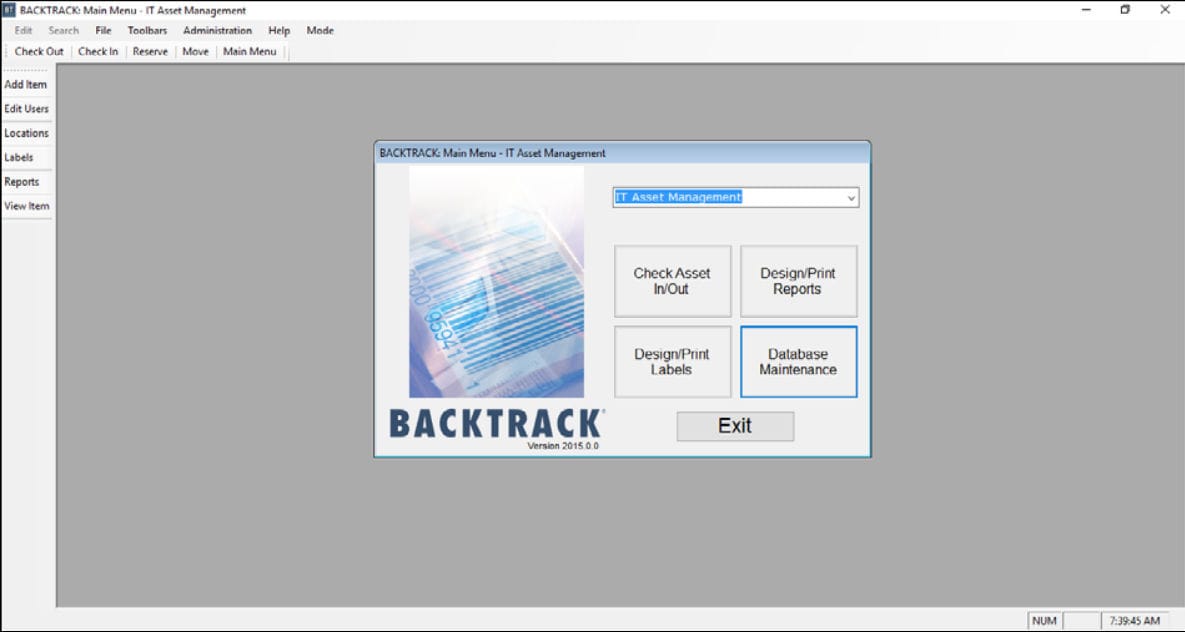Open Database Maintenance
Viewport: 1185px width, 632px height.
[x=798, y=361]
